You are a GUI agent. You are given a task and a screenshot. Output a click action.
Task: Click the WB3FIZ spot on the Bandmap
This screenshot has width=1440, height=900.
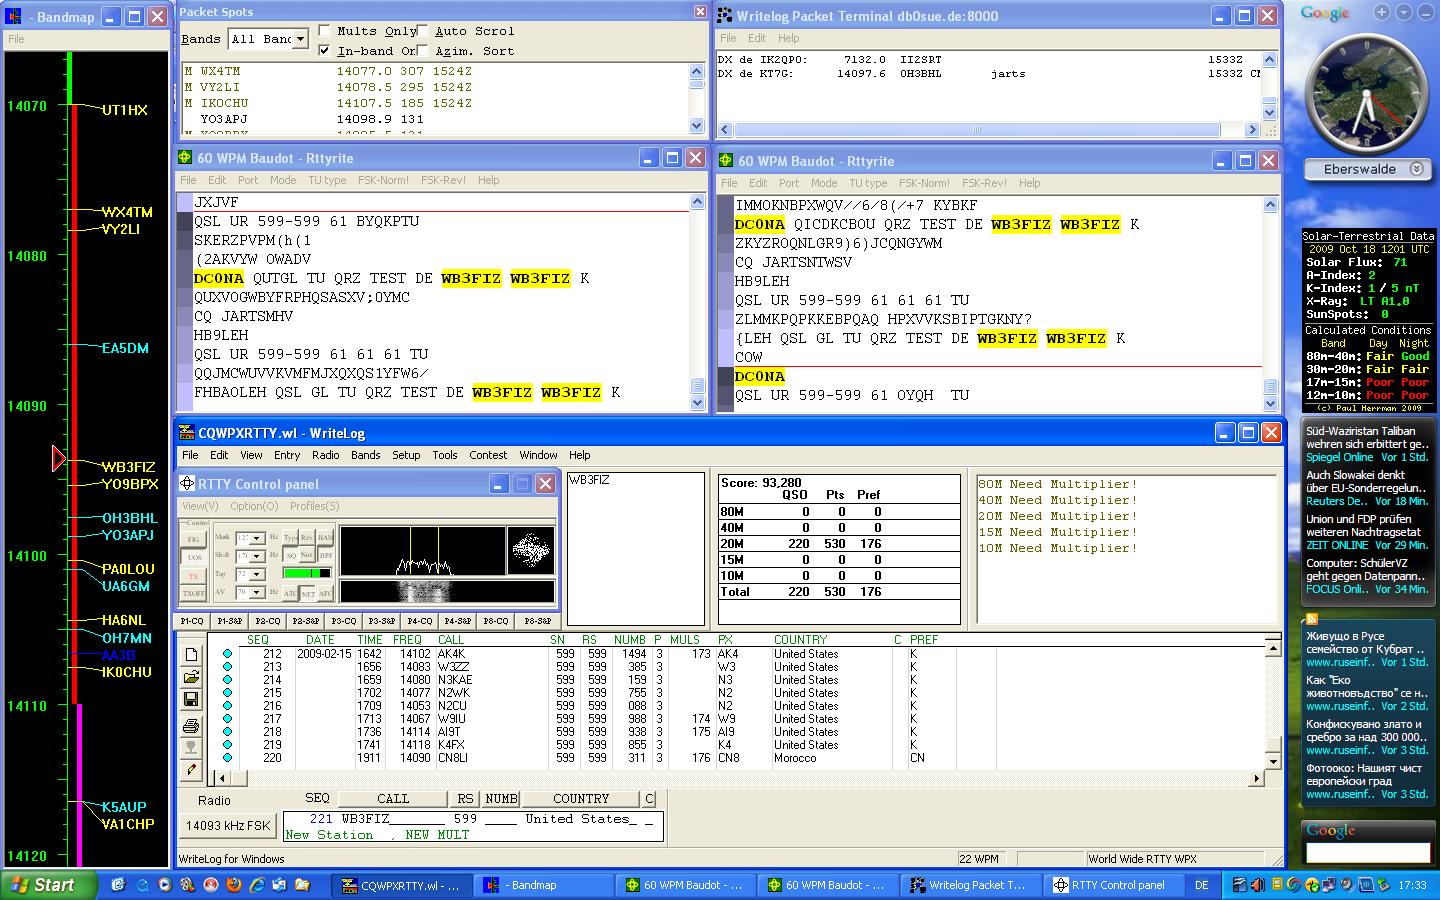[128, 467]
